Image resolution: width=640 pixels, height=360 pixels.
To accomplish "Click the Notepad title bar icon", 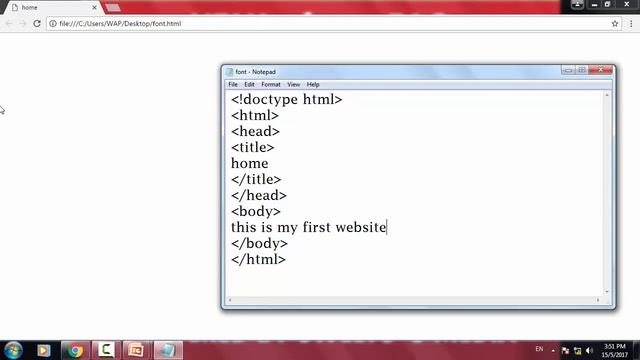I will (229, 72).
